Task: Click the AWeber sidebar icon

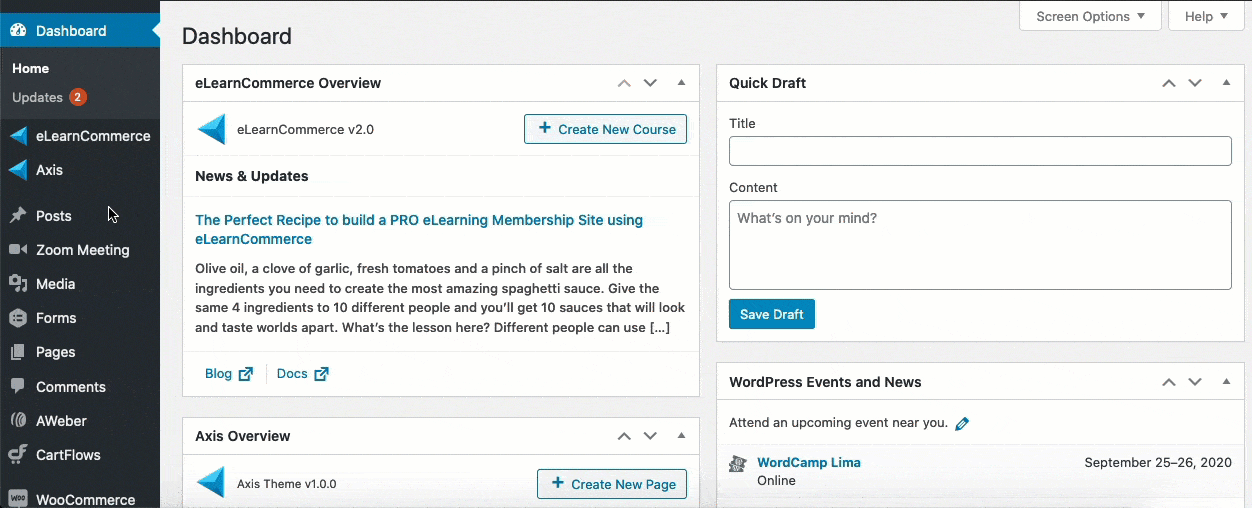Action: [18, 421]
